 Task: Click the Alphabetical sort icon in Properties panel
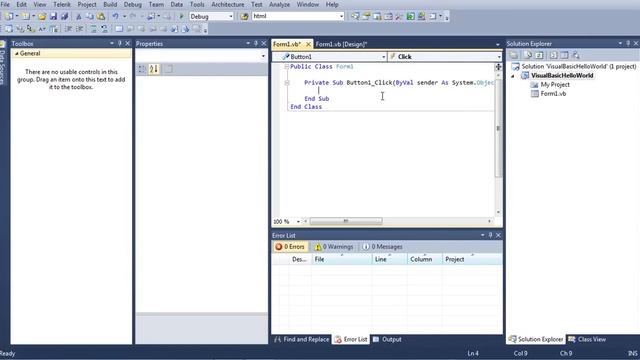[x=154, y=69]
